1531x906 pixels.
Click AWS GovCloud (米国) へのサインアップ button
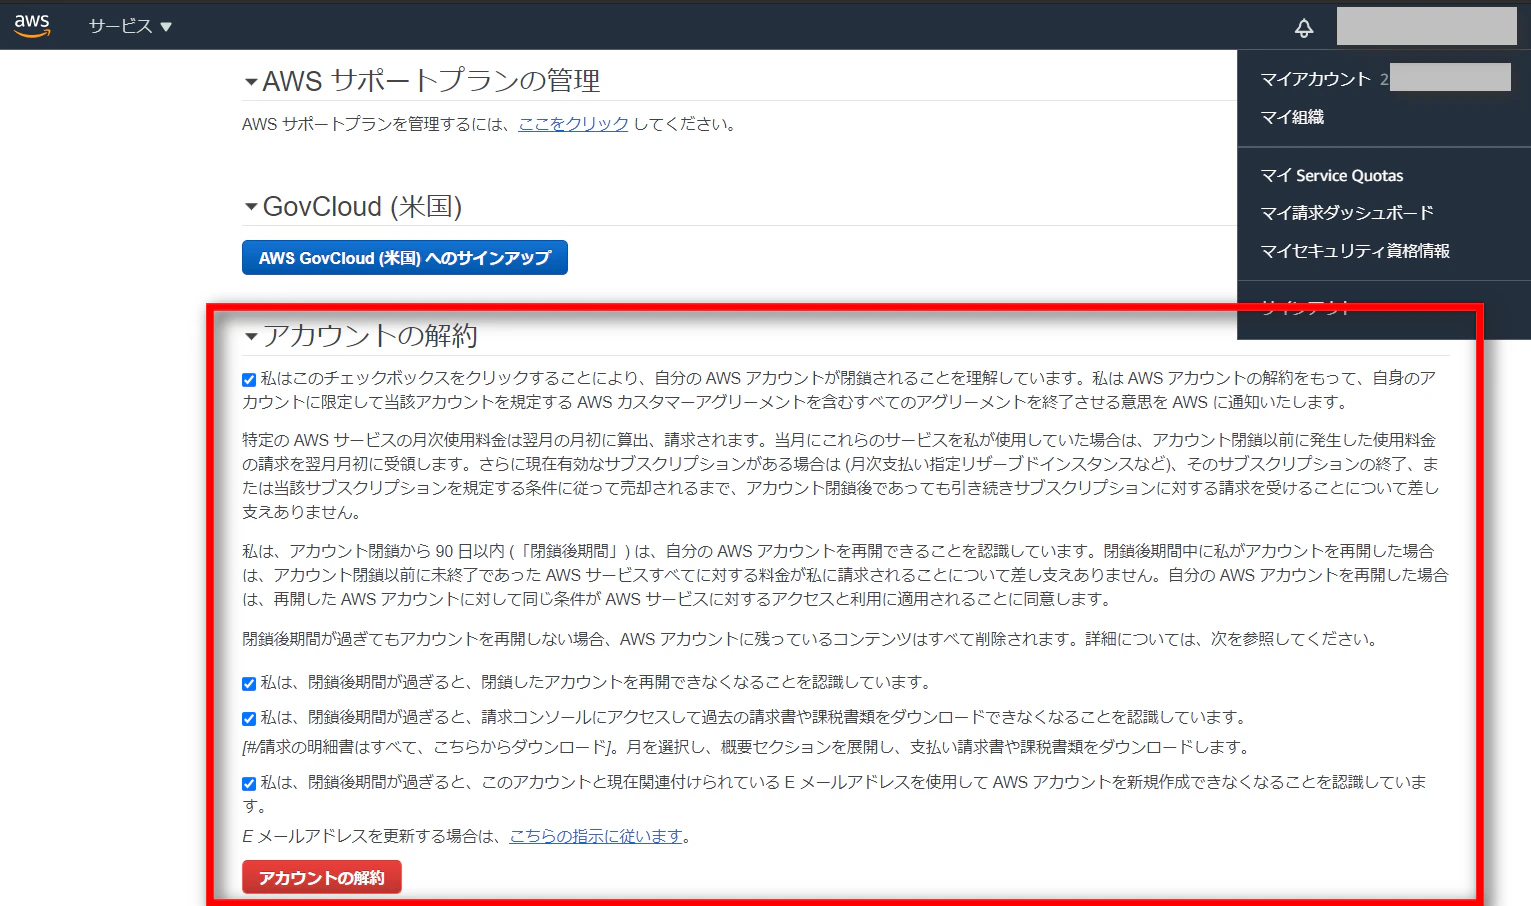(x=405, y=257)
